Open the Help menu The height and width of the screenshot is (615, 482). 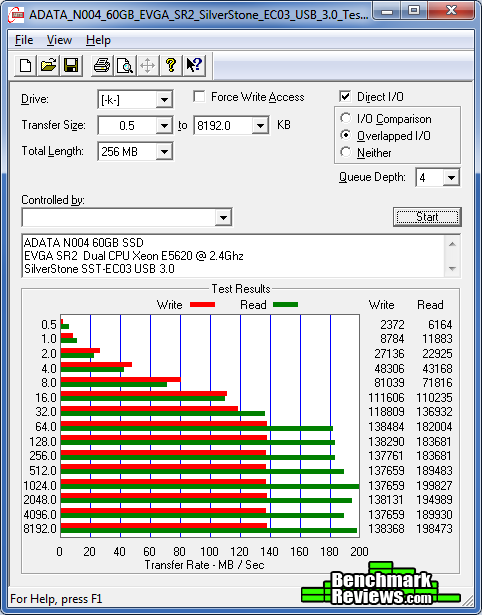[x=98, y=40]
